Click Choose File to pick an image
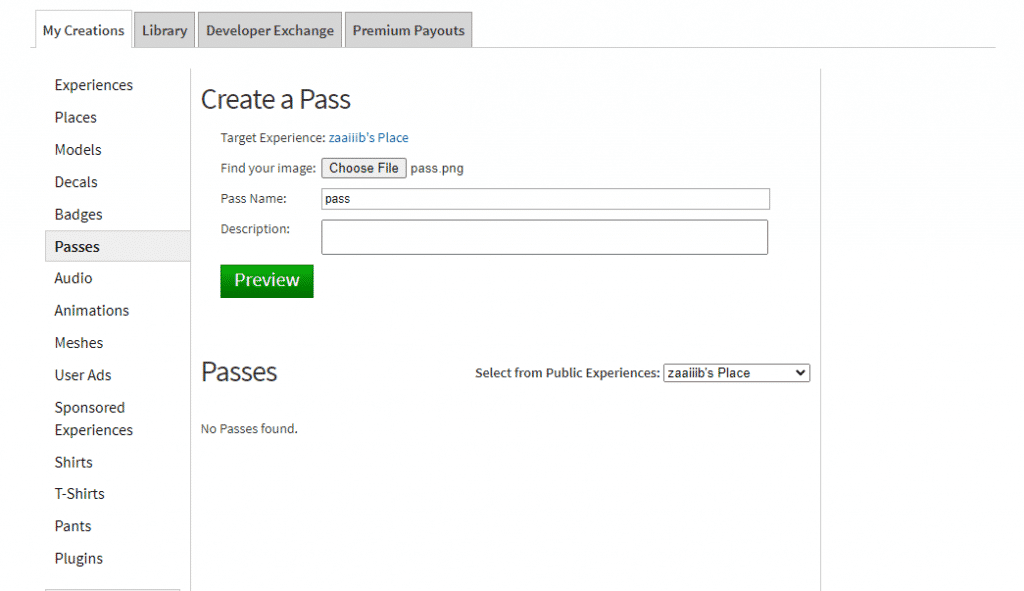1024x591 pixels. pos(363,168)
